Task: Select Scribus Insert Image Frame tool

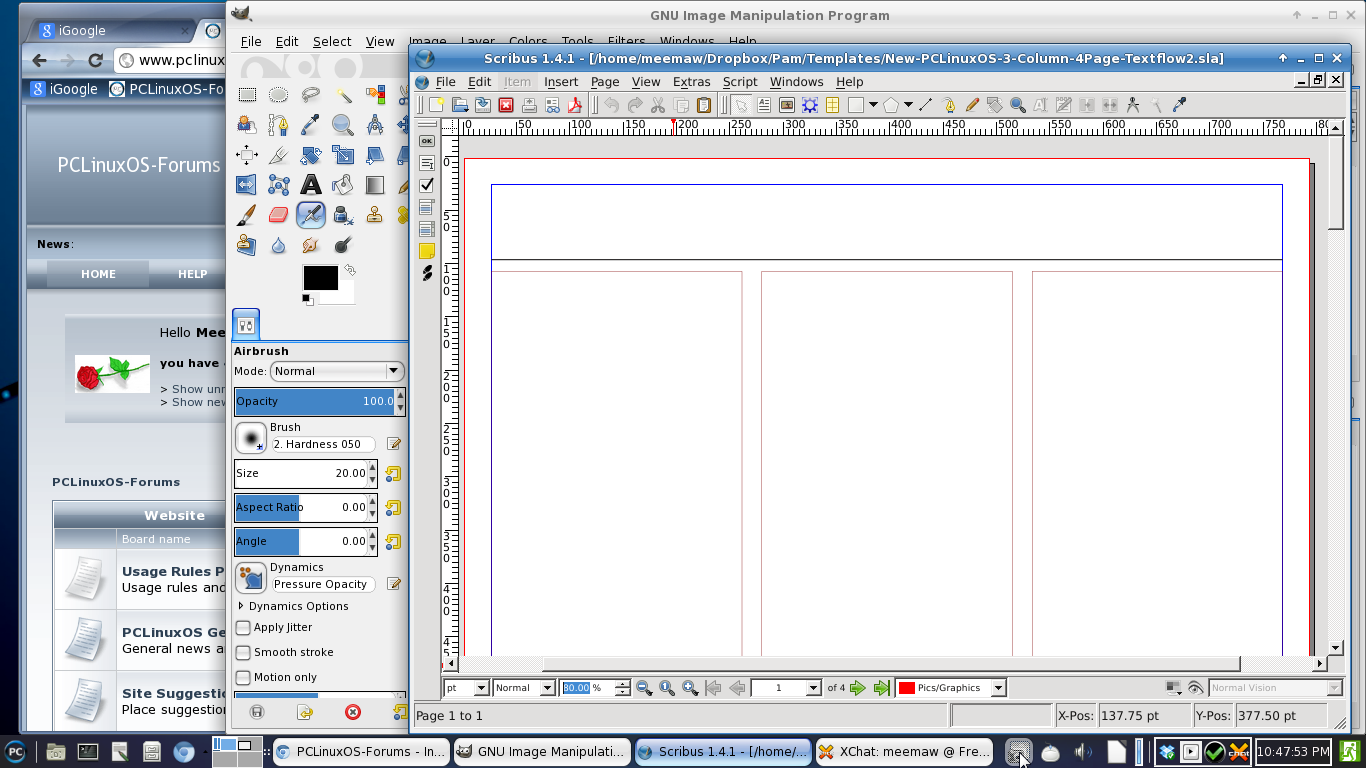Action: point(787,105)
